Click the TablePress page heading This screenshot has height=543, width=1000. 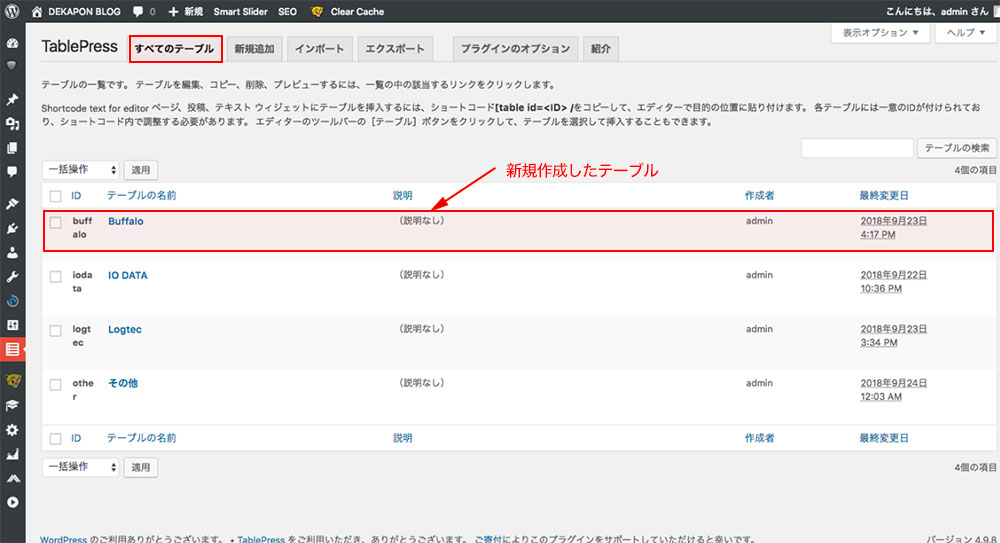(x=80, y=47)
